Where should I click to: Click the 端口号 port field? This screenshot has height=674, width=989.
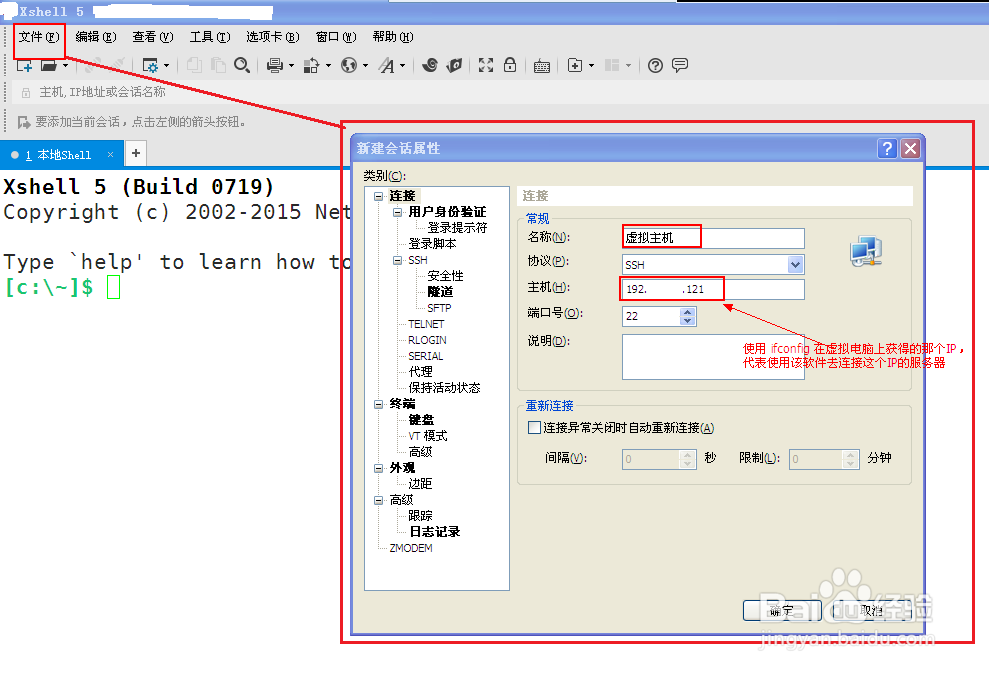[x=652, y=317]
